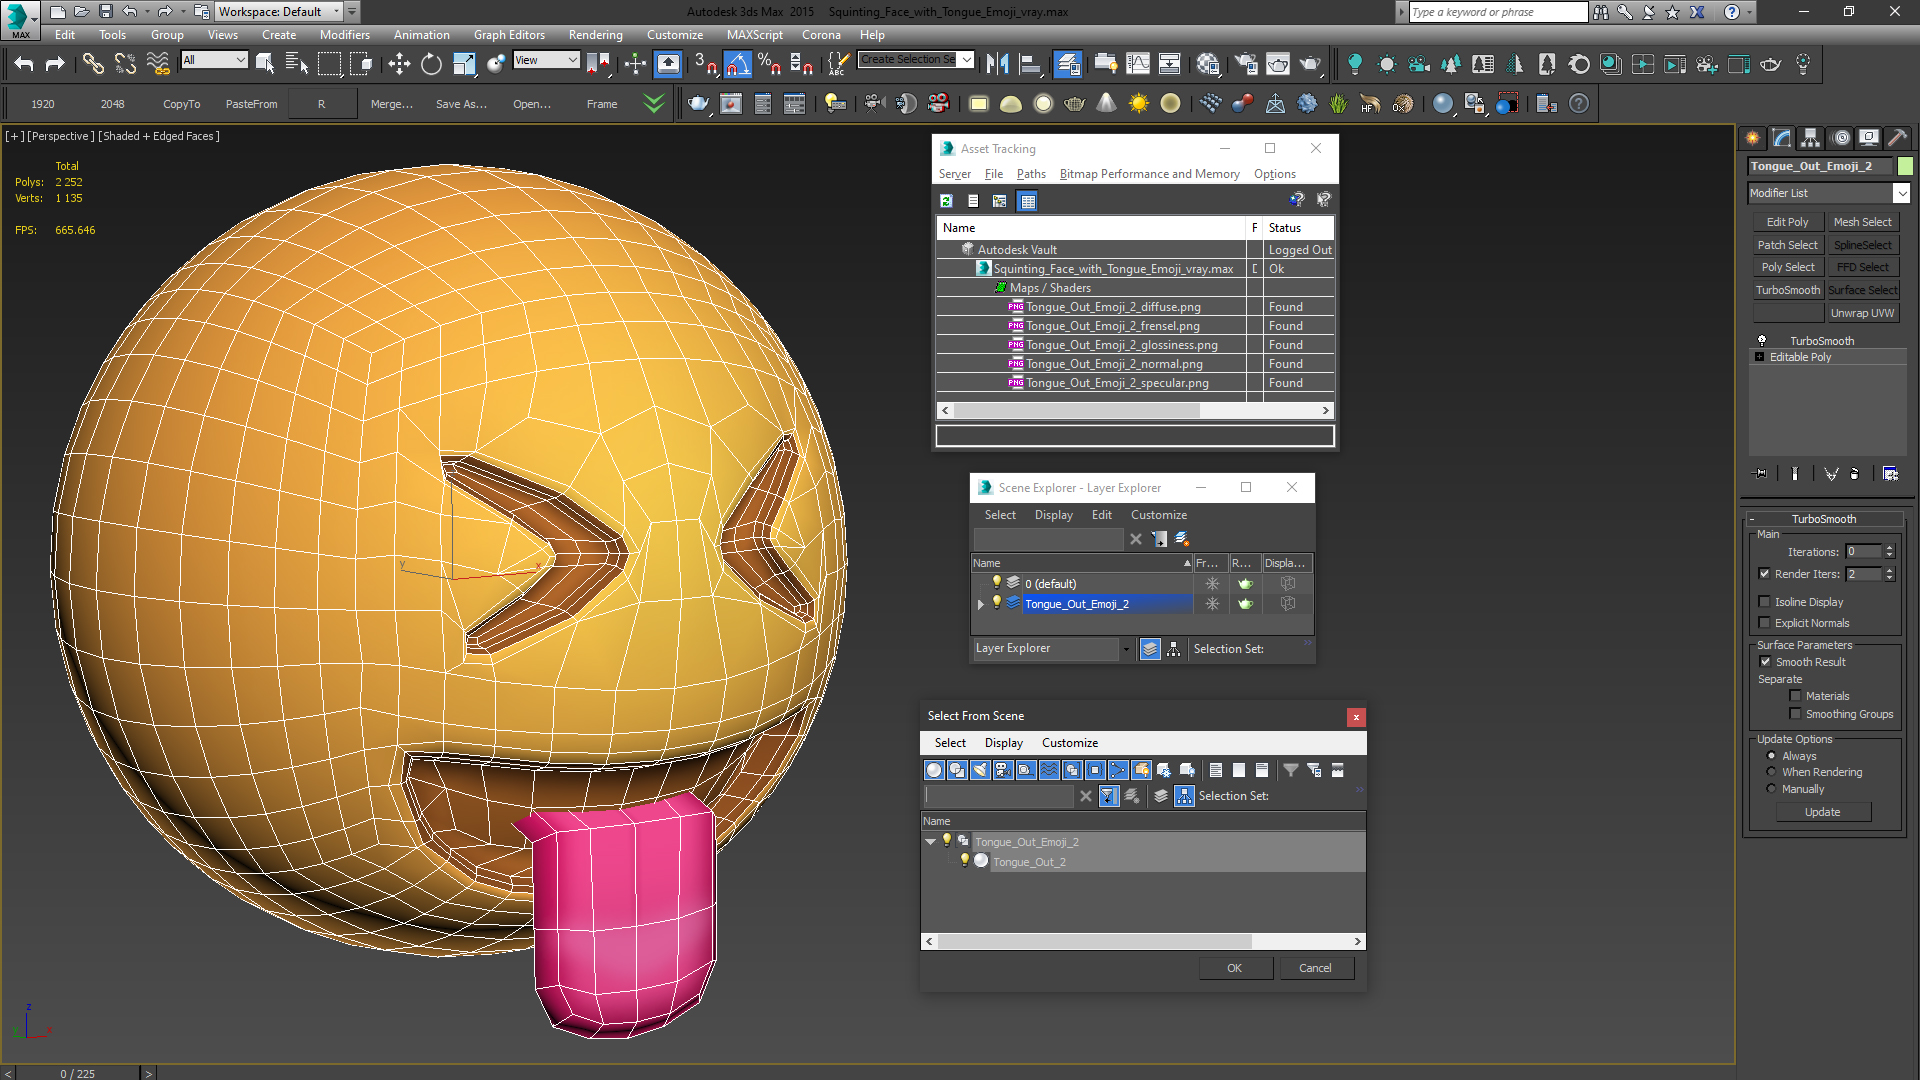
Task: Collapse the TurboSmooth rollout
Action: click(x=1752, y=519)
